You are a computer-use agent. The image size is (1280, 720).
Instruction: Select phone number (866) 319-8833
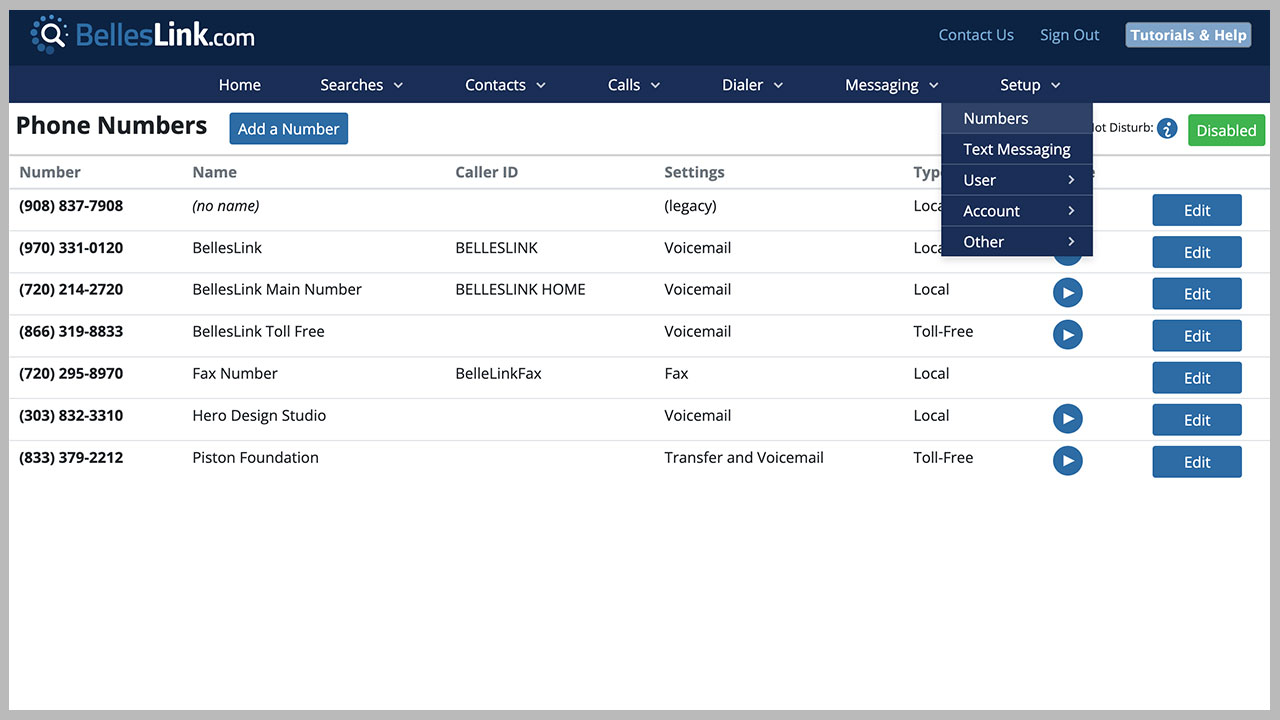coord(71,331)
